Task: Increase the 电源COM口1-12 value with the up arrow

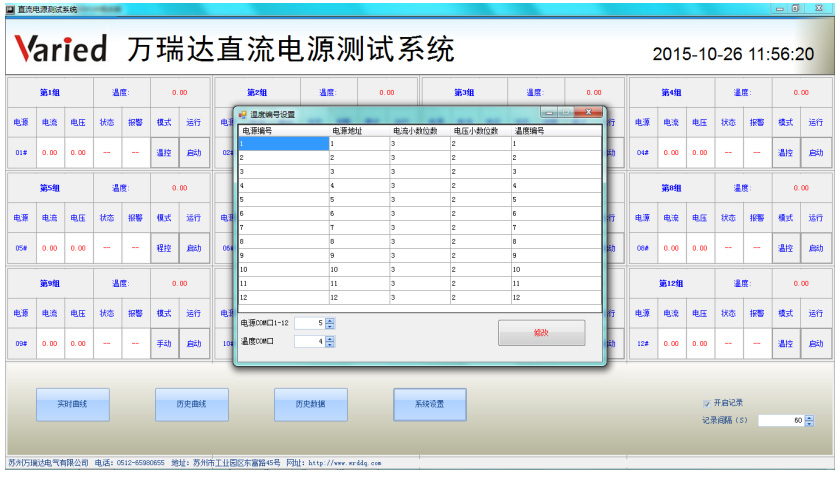Action: (x=330, y=320)
